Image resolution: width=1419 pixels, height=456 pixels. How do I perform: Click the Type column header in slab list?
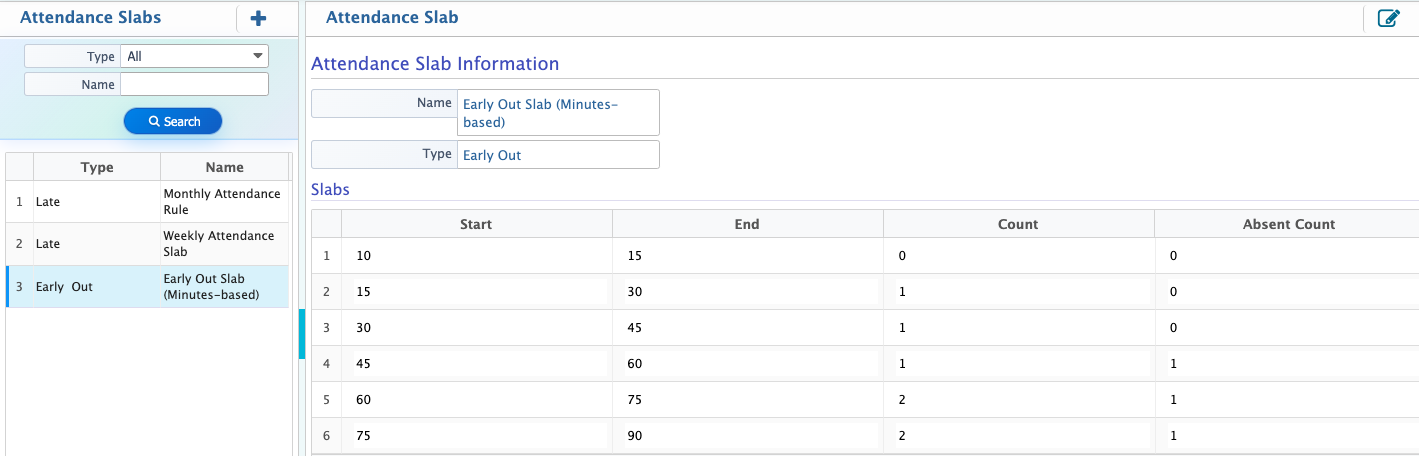coord(97,167)
